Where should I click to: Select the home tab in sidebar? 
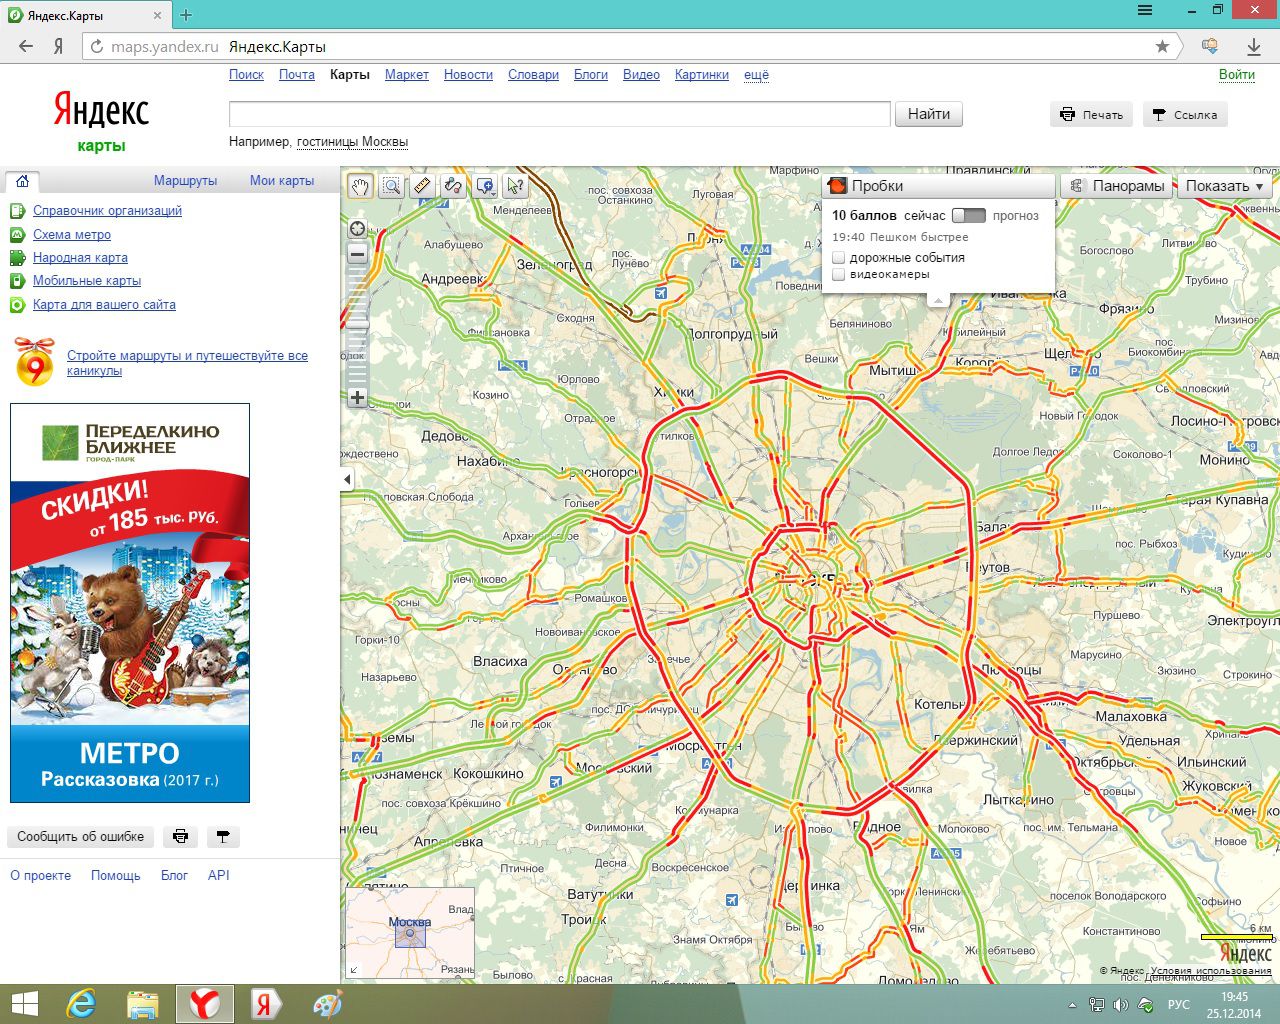point(22,181)
